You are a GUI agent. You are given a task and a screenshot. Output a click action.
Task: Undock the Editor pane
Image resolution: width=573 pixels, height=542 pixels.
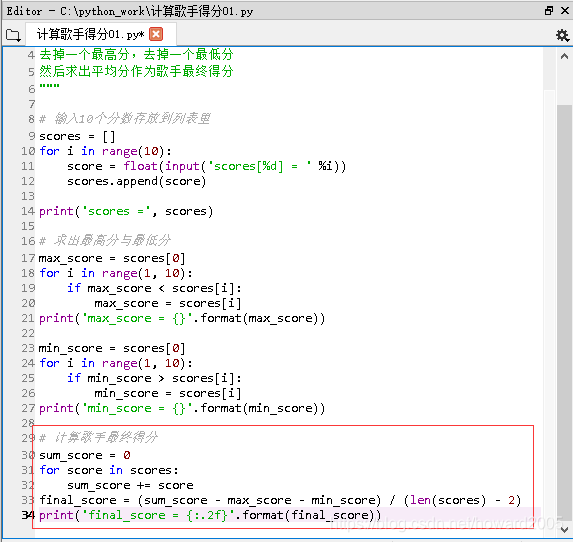(x=549, y=10)
